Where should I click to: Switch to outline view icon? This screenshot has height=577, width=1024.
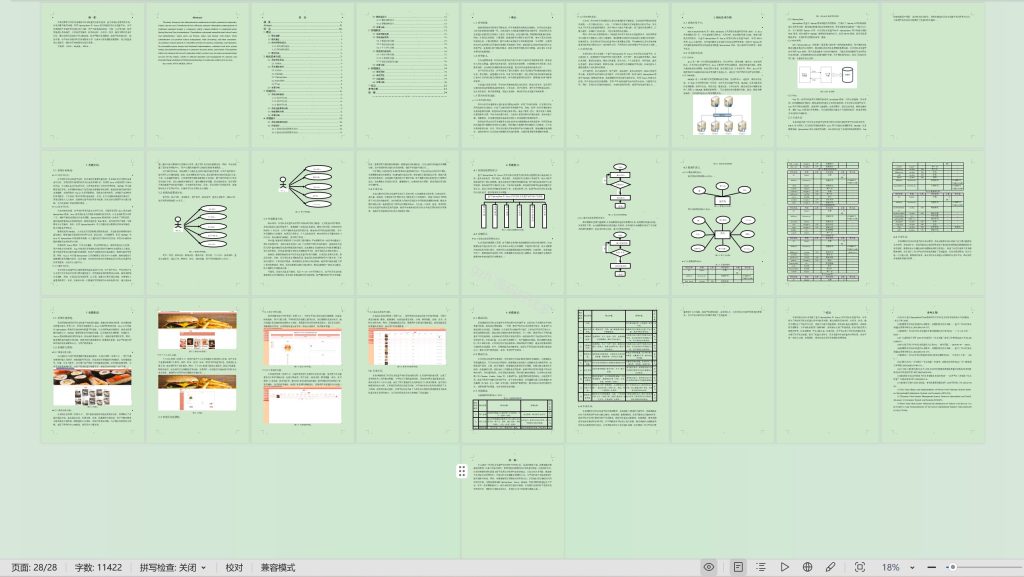pos(761,567)
